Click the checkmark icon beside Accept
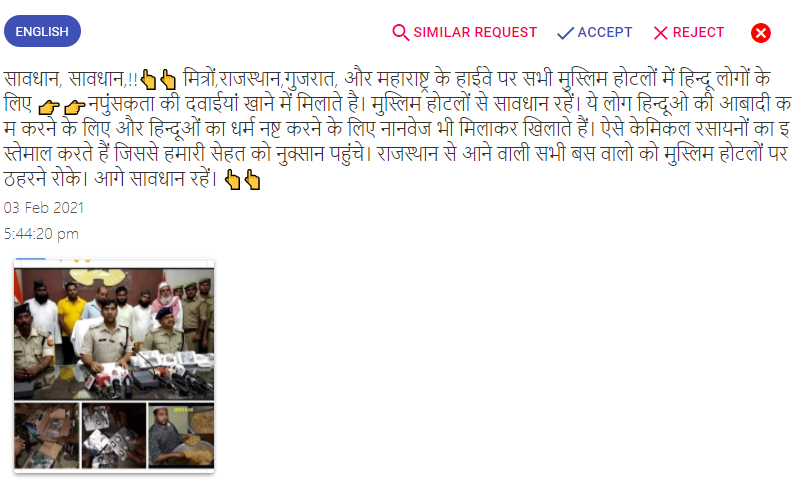The width and height of the screenshot is (796, 485). click(566, 33)
